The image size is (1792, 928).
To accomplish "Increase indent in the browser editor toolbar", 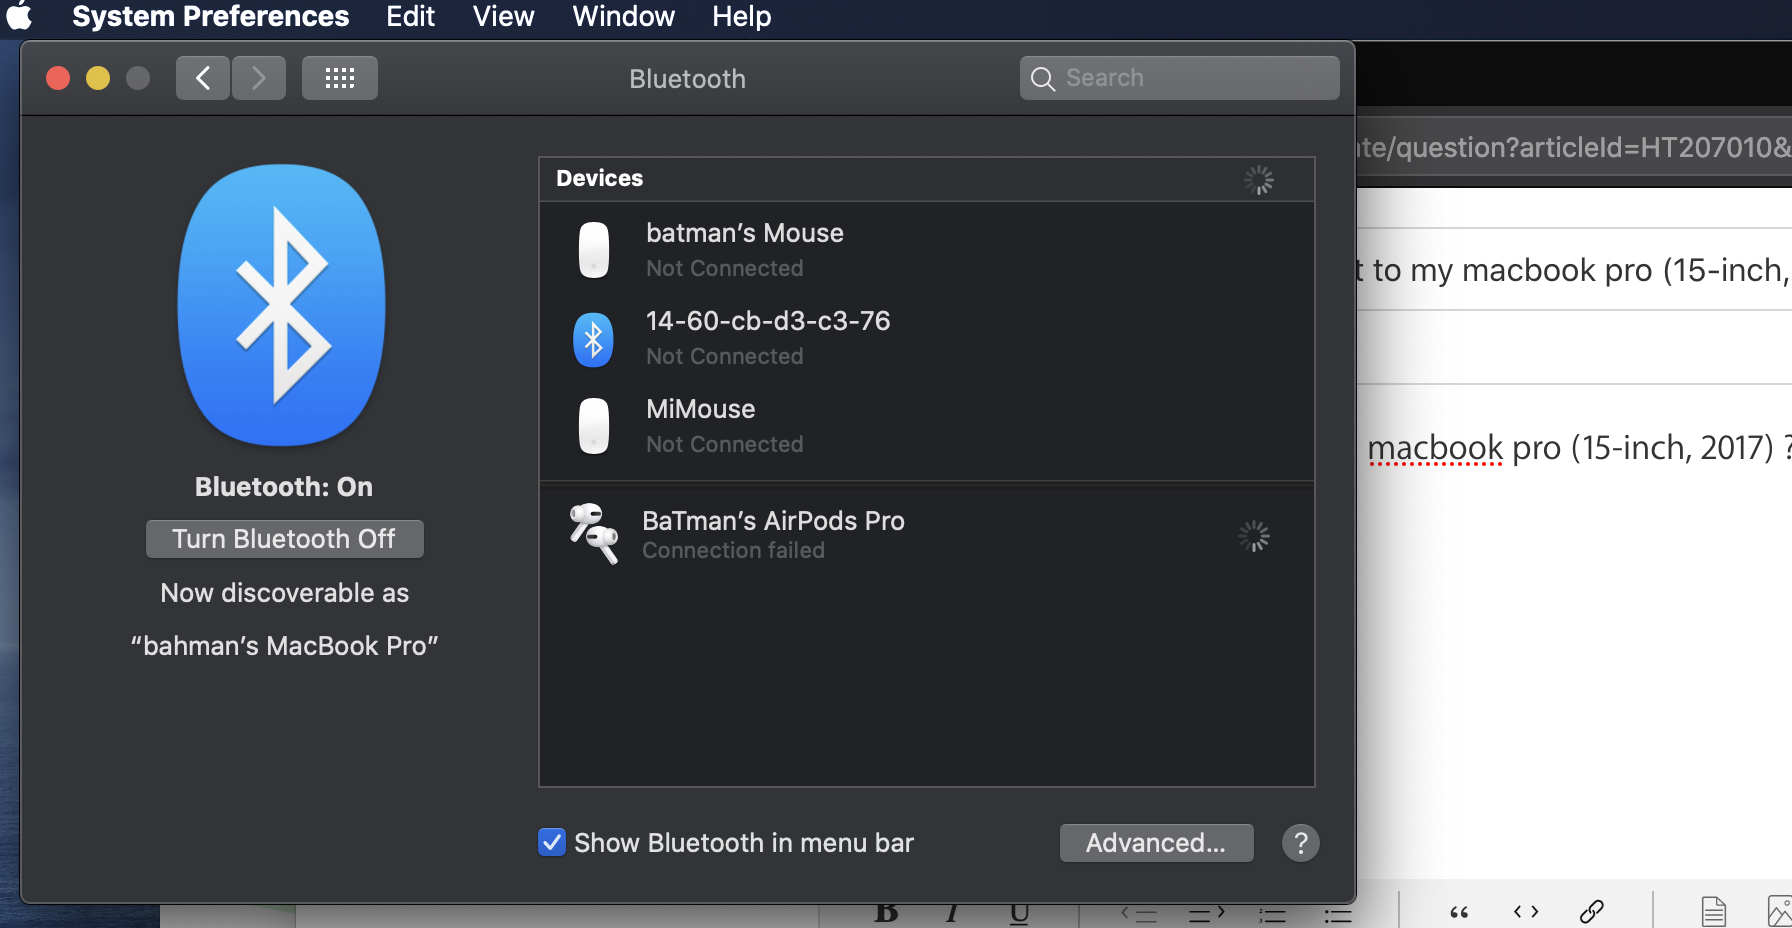I will pyautogui.click(x=1207, y=914).
